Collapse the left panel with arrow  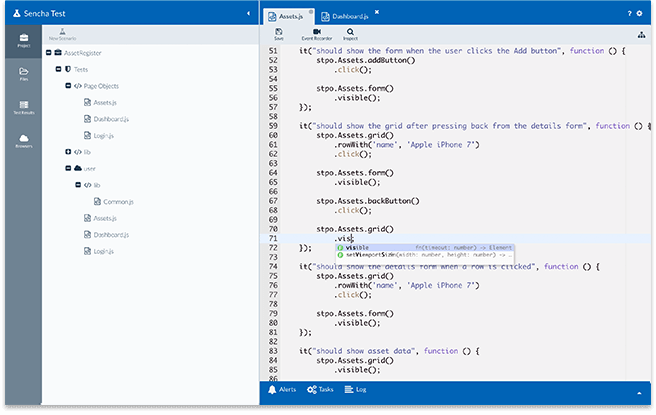[x=249, y=13]
